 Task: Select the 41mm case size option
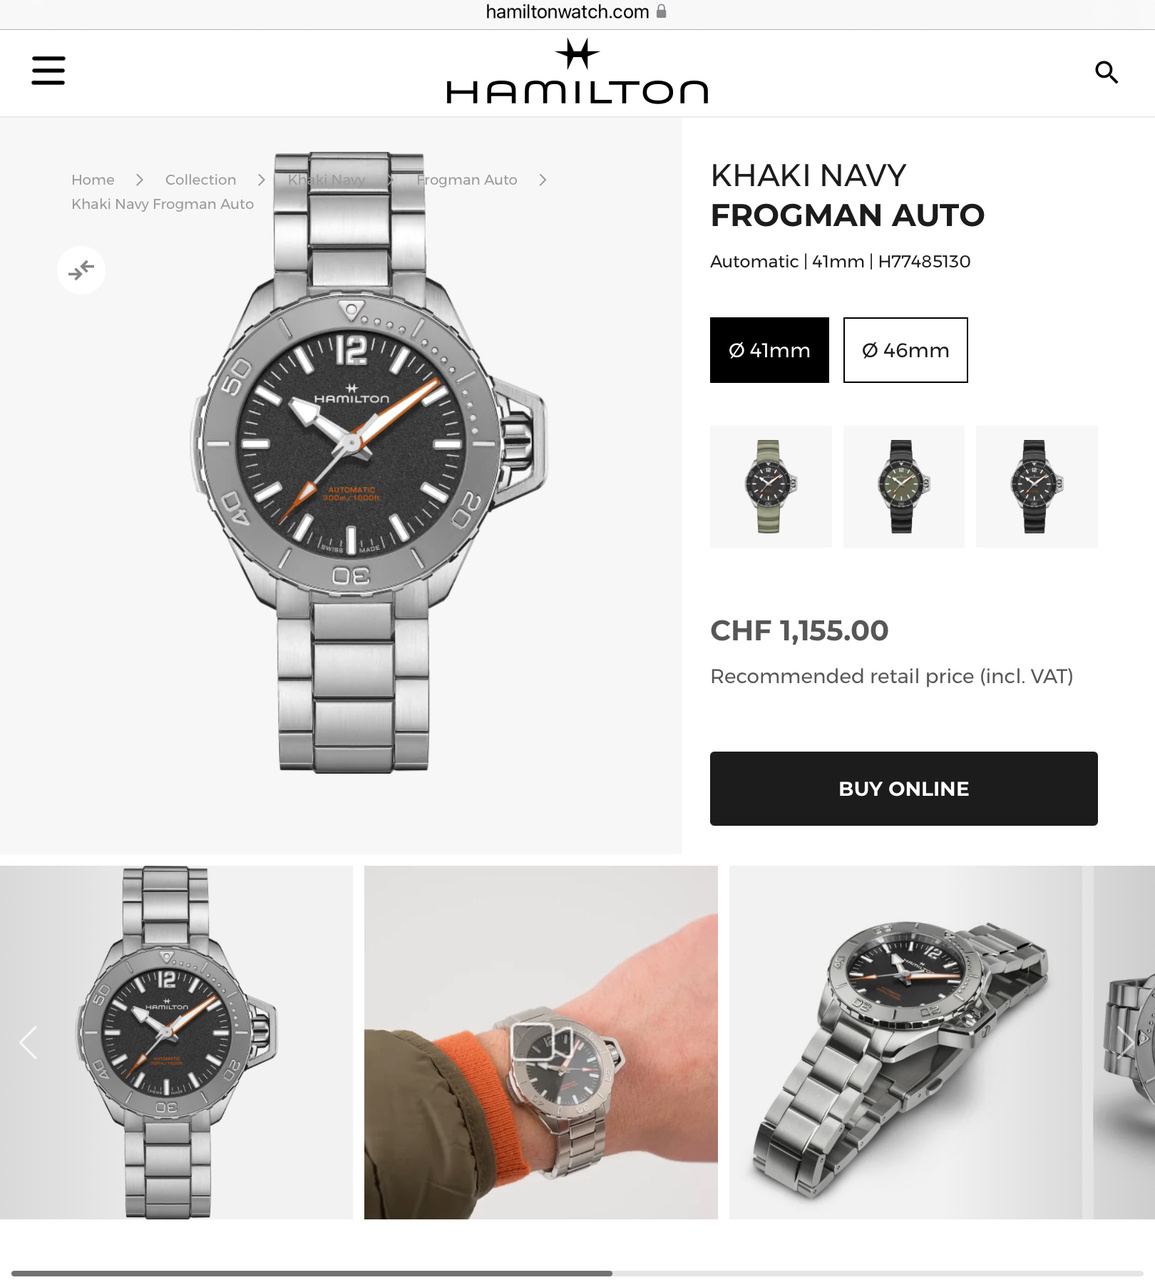(769, 350)
